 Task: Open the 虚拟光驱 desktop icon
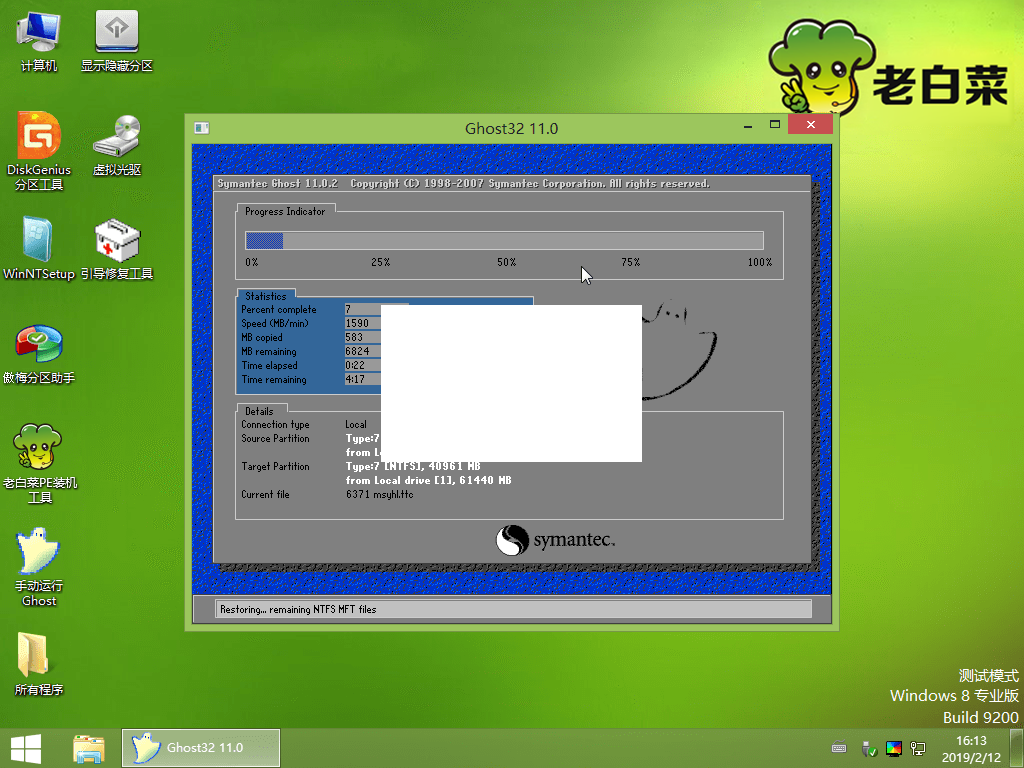(116, 145)
